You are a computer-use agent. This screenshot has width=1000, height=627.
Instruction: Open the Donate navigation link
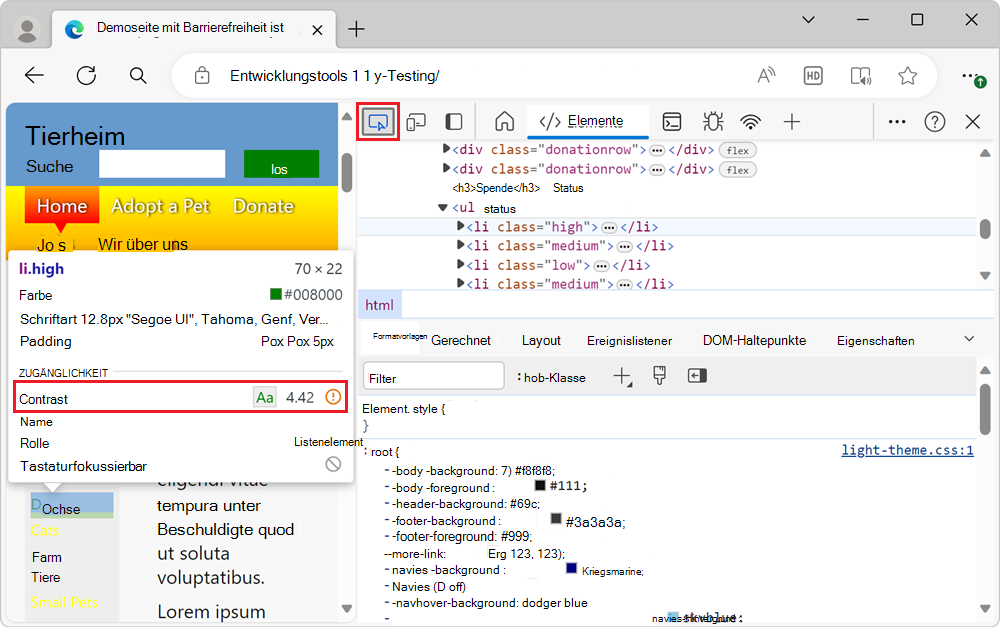point(263,206)
